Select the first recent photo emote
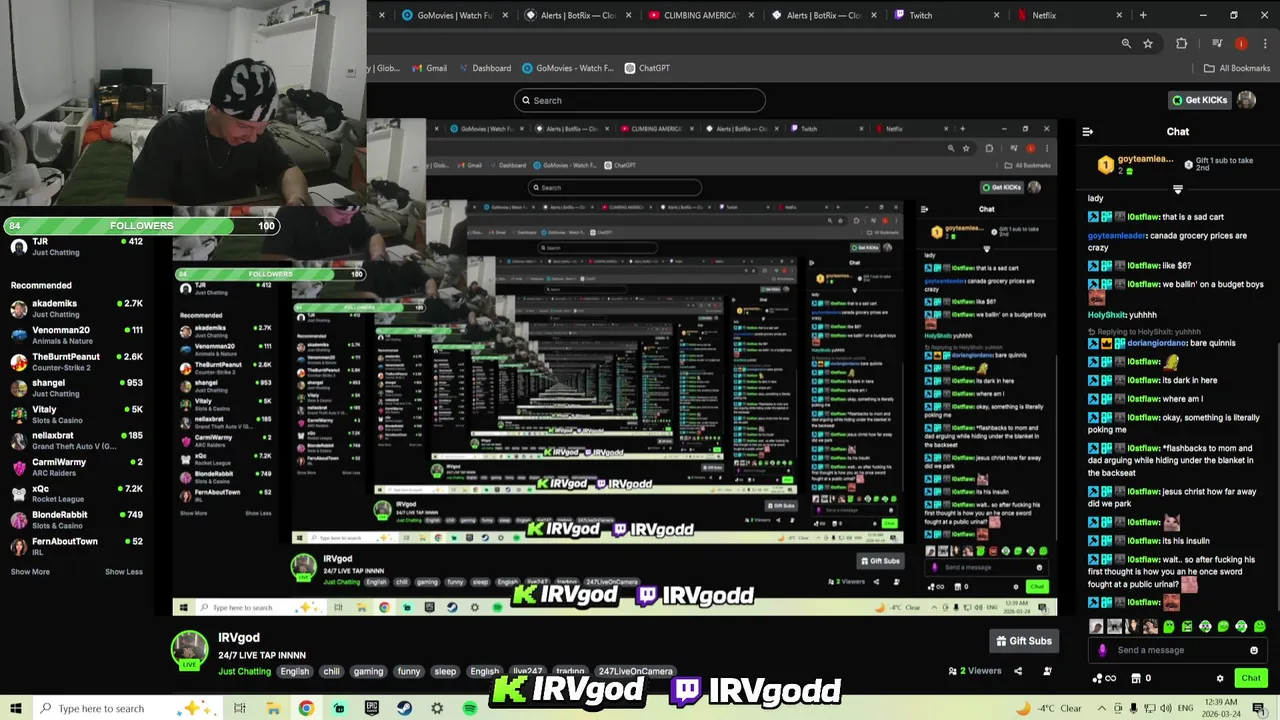The image size is (1280, 720). pos(1097,627)
